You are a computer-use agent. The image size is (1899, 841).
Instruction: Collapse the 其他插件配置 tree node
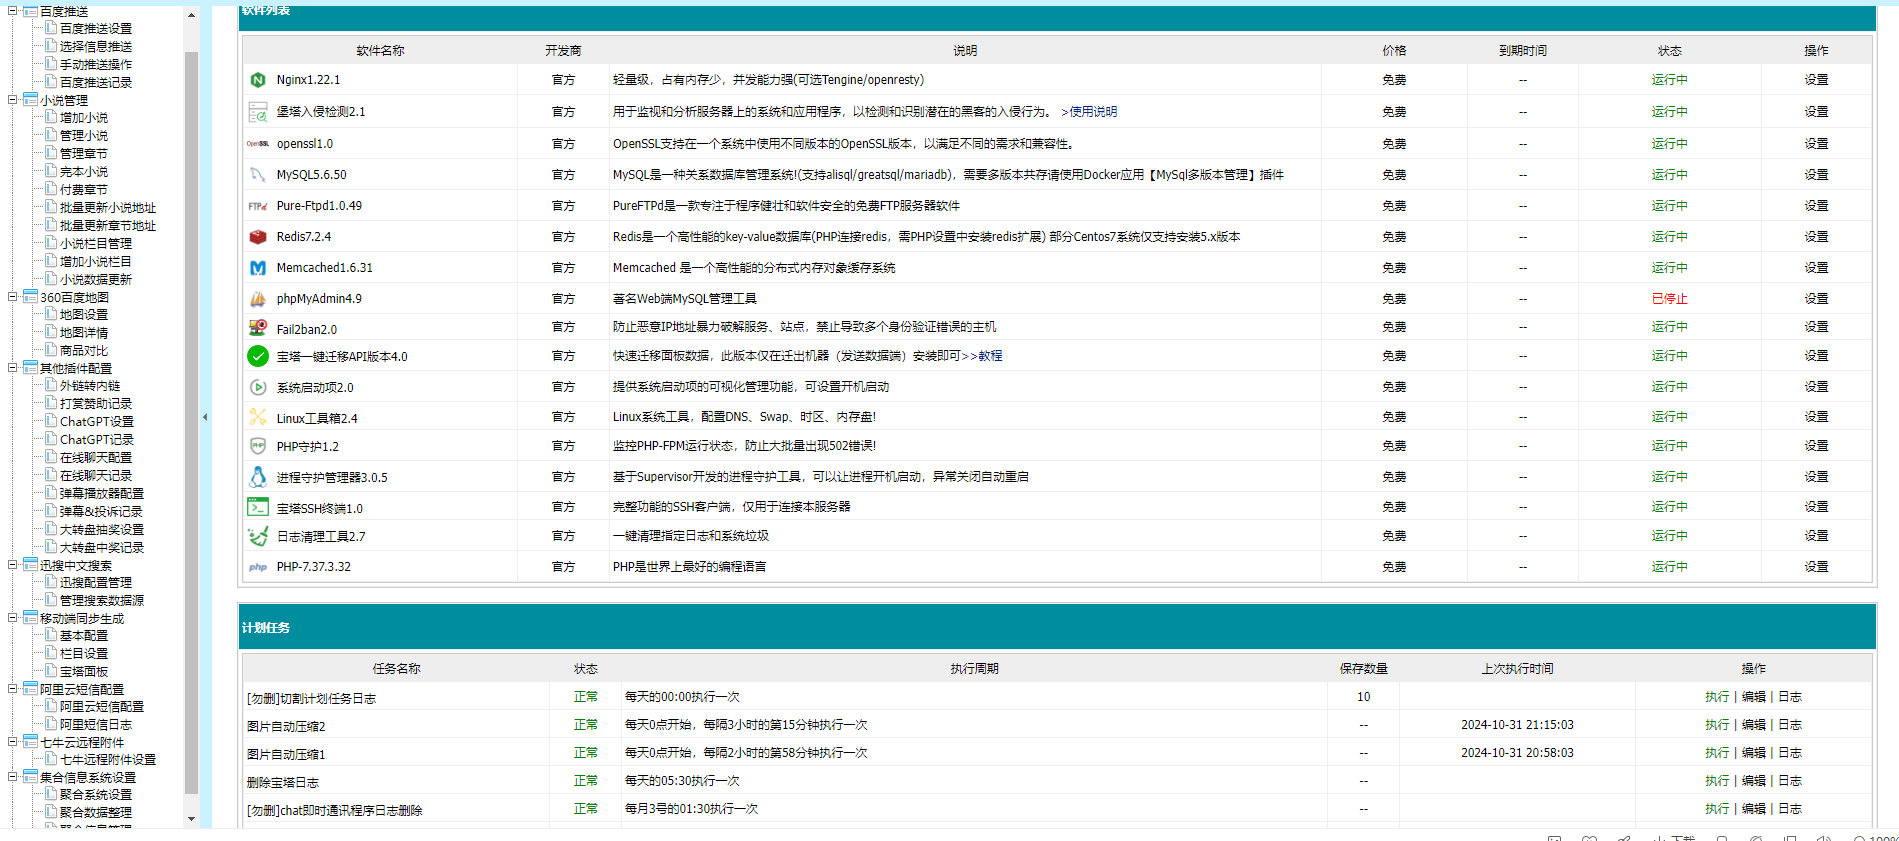(x=13, y=368)
